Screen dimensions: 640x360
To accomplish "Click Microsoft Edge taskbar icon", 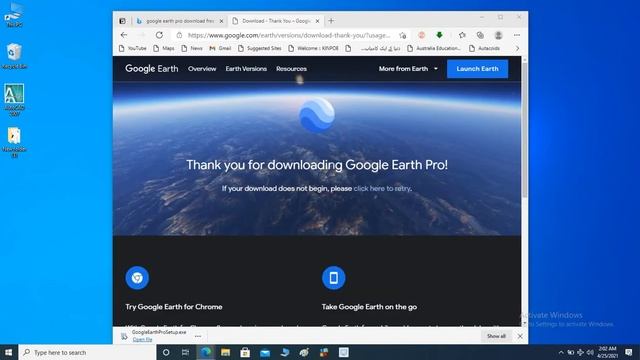I will pos(206,352).
